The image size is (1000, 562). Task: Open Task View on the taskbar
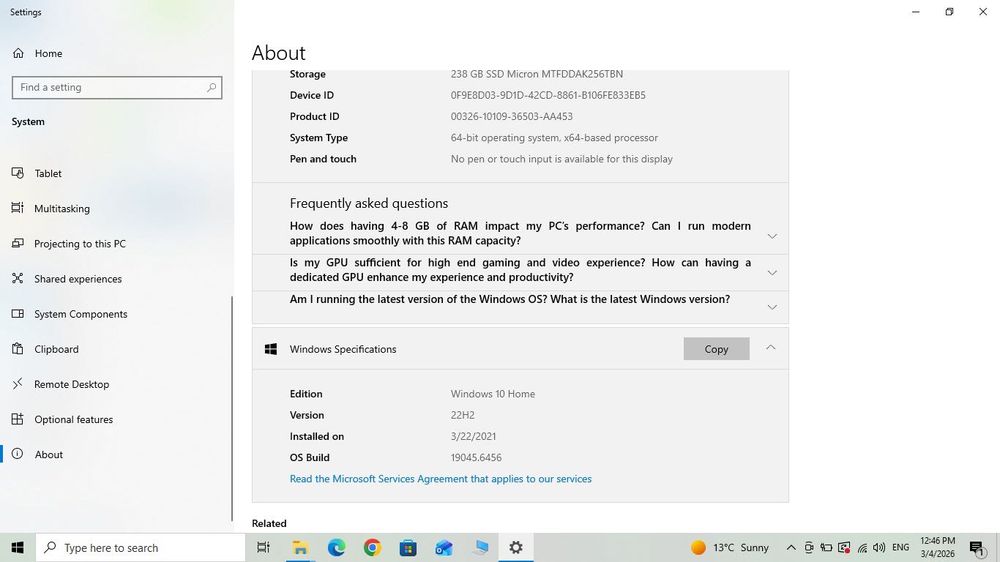(263, 547)
